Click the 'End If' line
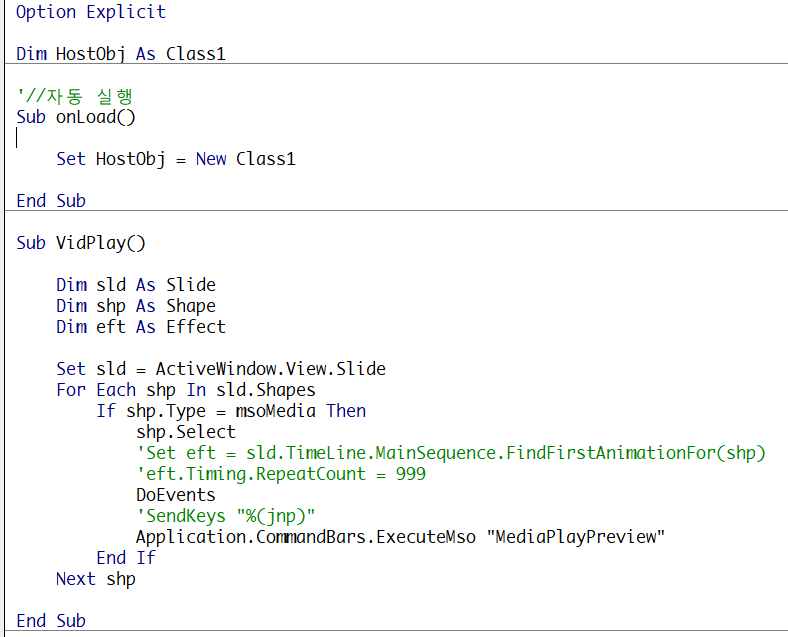 pyautogui.click(x=126, y=558)
